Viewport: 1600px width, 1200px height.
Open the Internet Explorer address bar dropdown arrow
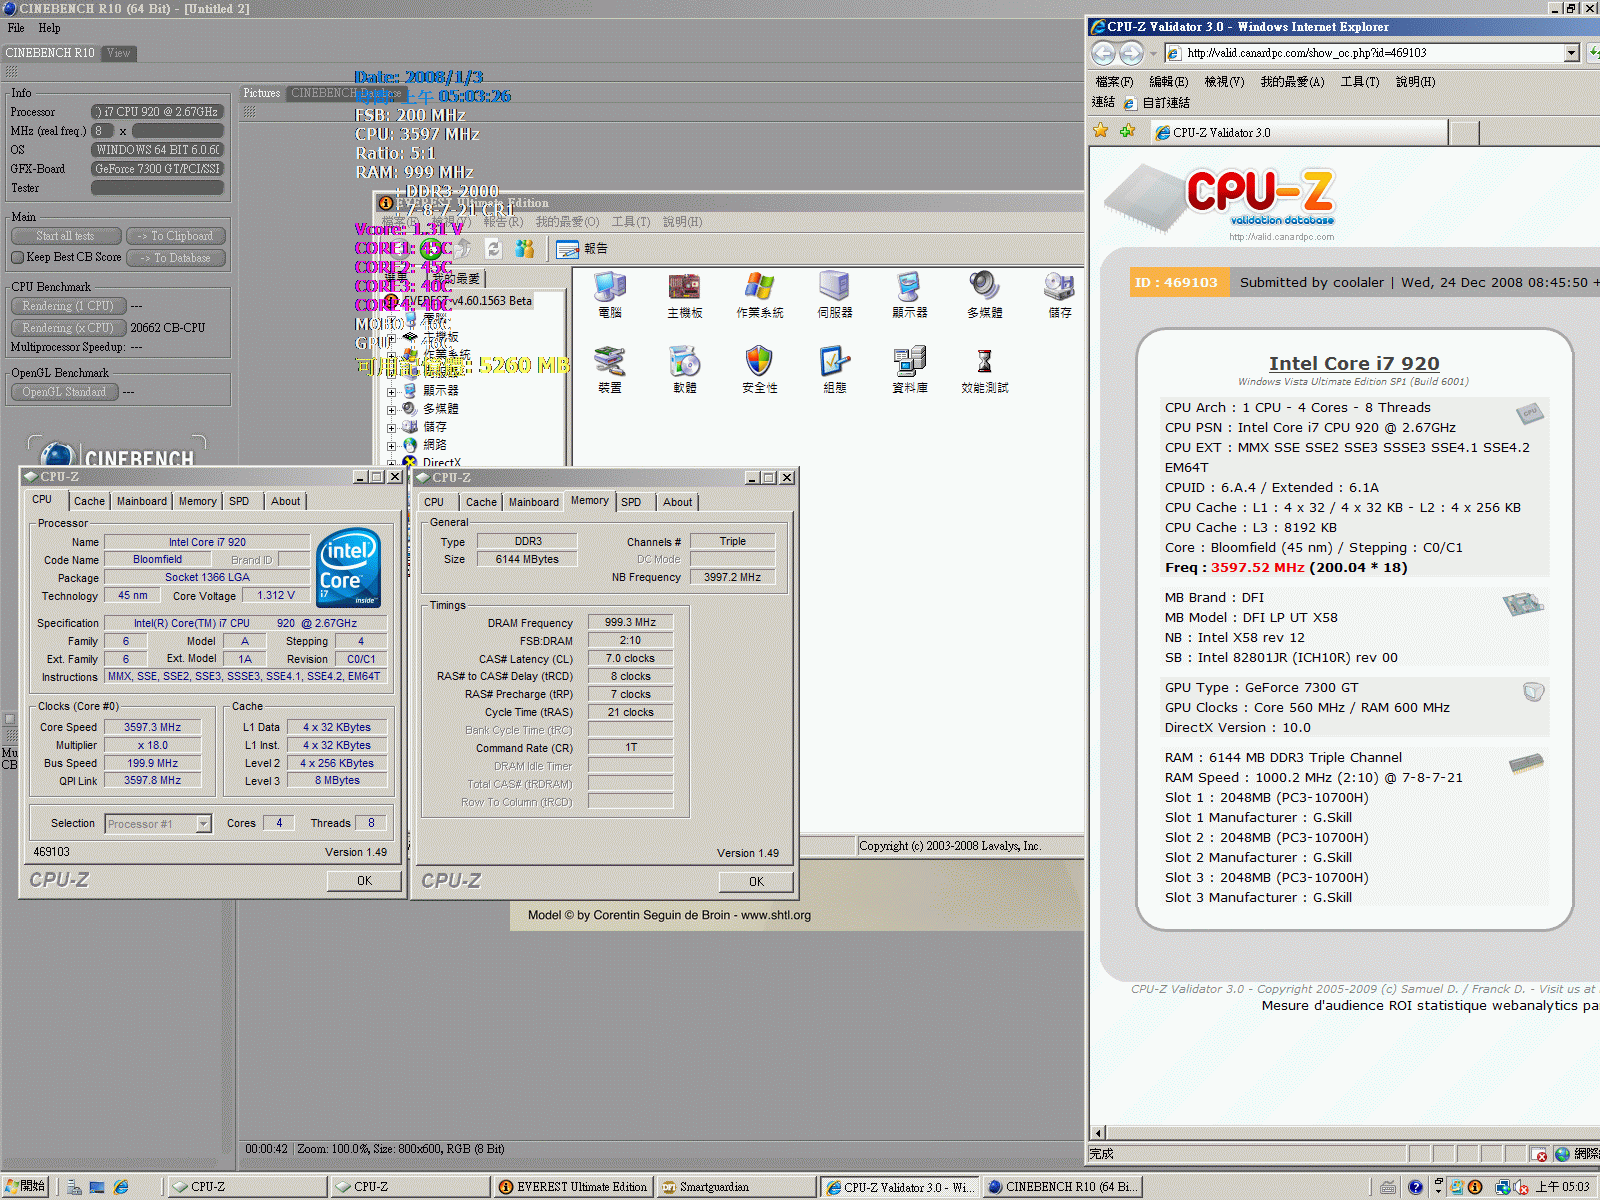click(x=1572, y=53)
